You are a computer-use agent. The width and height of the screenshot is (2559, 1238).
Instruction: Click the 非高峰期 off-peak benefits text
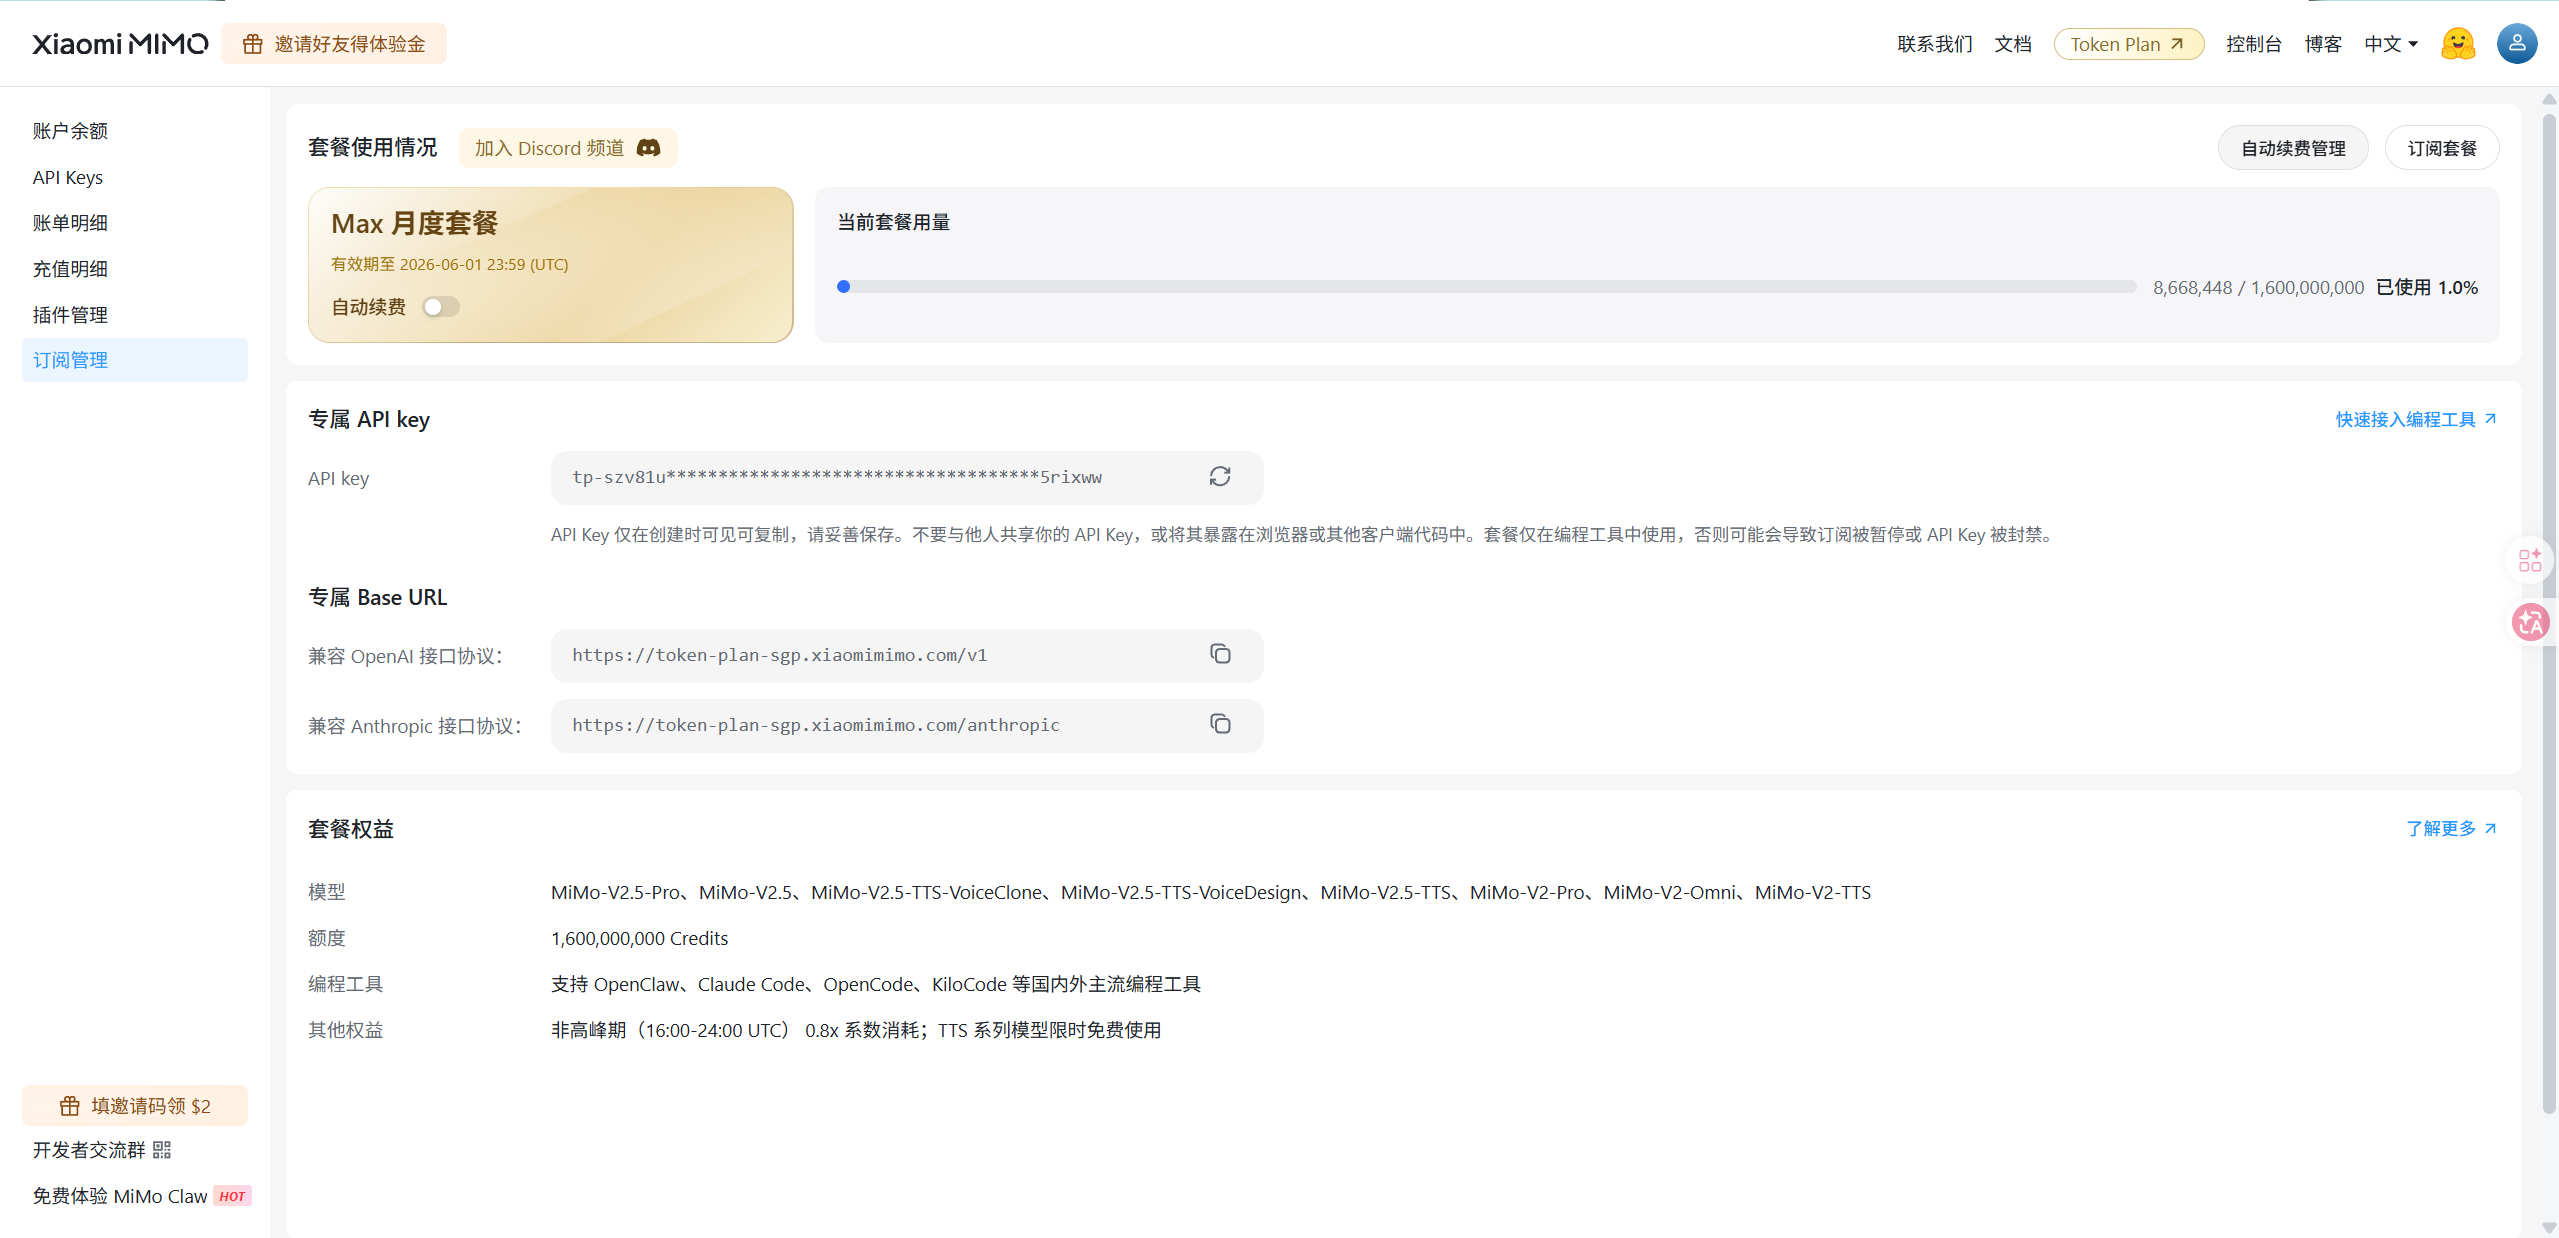click(856, 1030)
